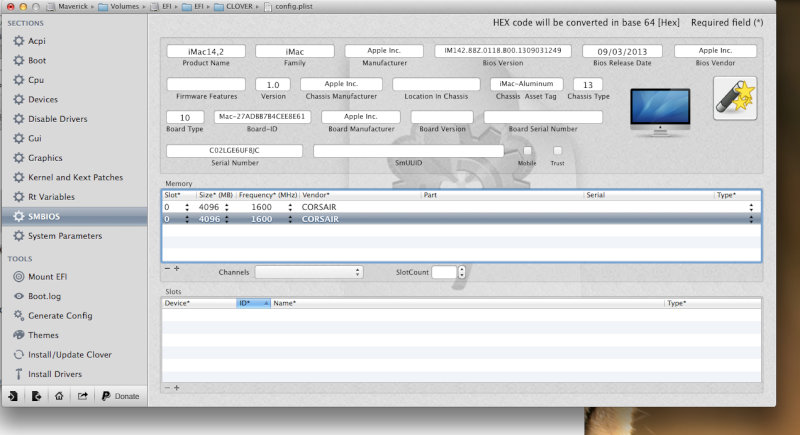Screen dimensions: 800x435
Task: Click the Family field
Action: pyautogui.click(x=294, y=51)
